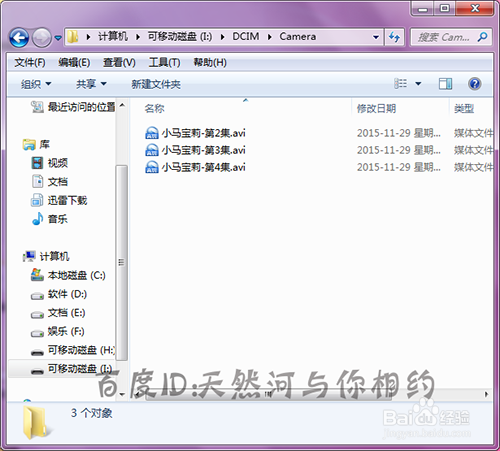The image size is (500, 451).
Task: Click the date cell of 第2集.avi
Action: coord(399,133)
